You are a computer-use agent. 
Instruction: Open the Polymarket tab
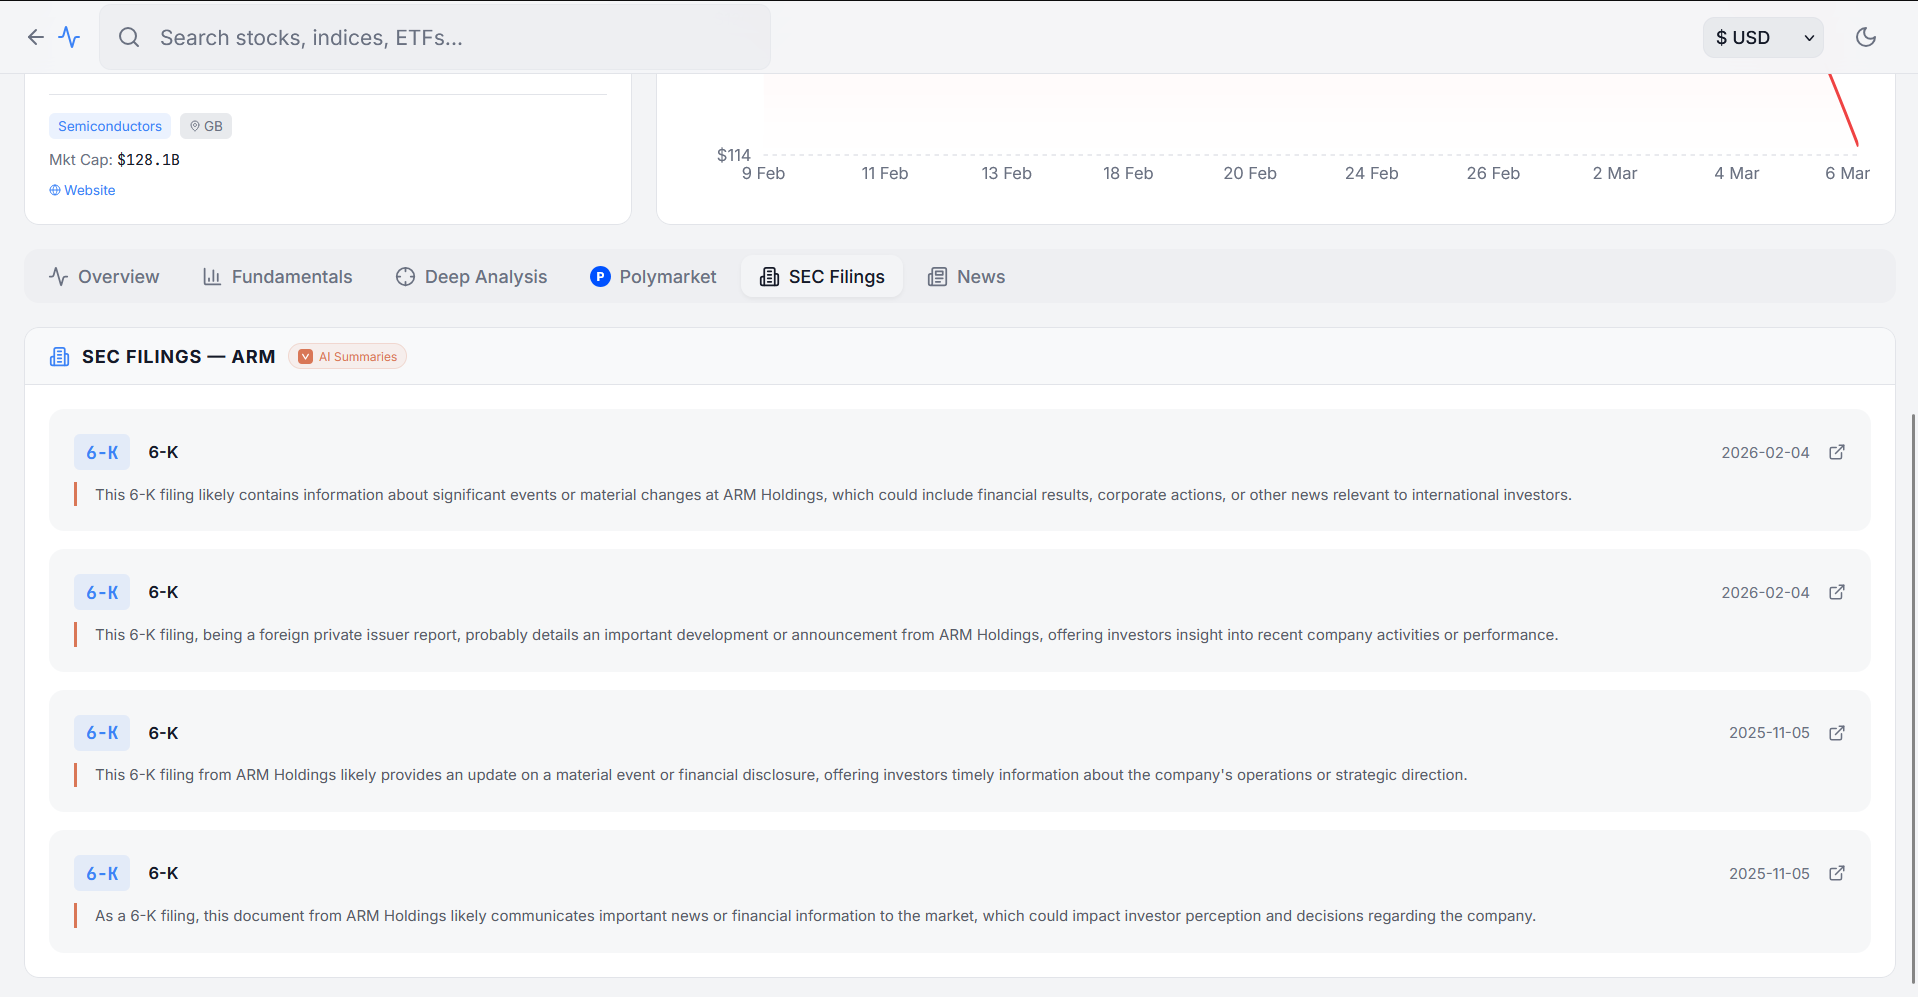pos(654,277)
